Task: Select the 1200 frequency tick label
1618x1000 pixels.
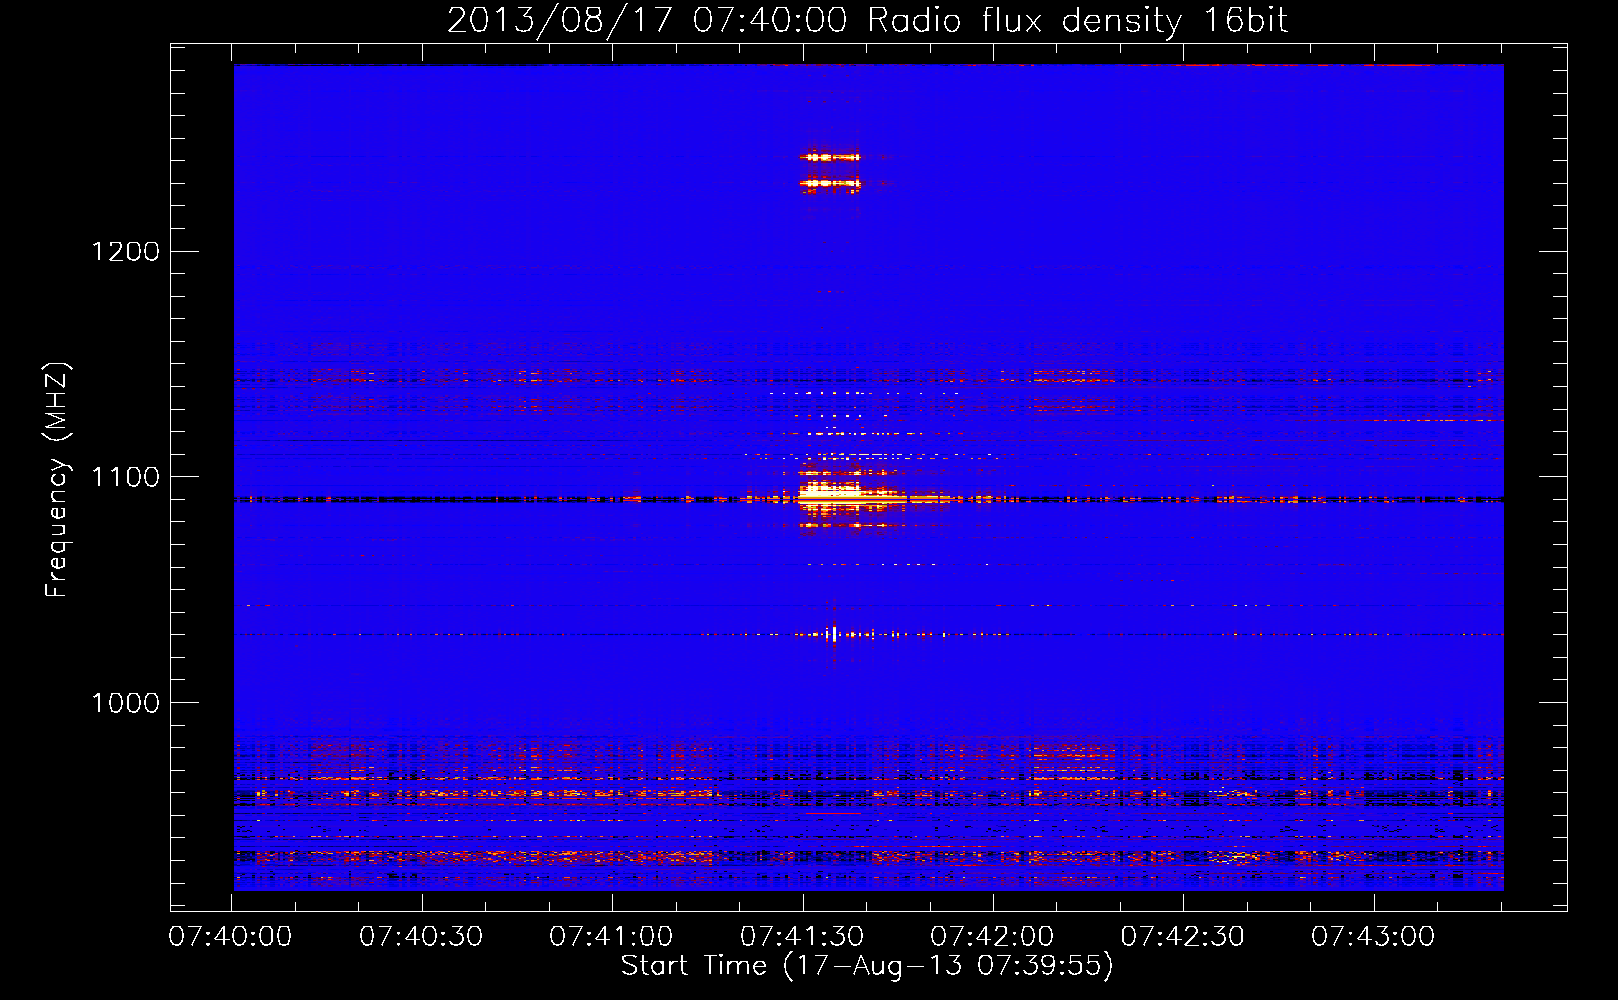Action: (125, 251)
